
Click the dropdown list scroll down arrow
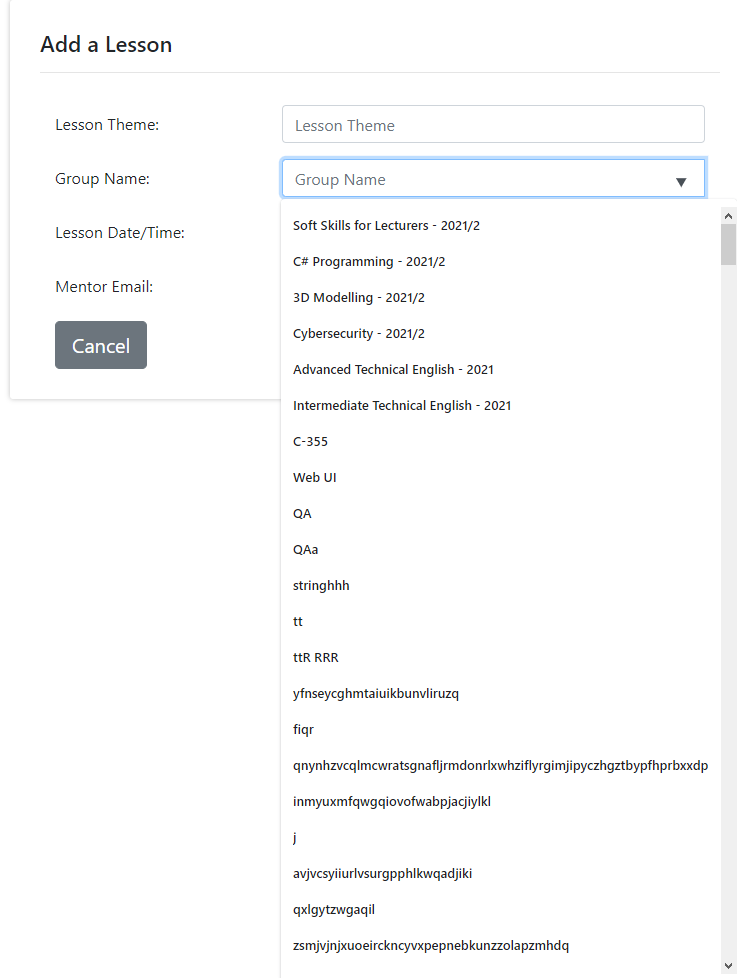point(728,966)
